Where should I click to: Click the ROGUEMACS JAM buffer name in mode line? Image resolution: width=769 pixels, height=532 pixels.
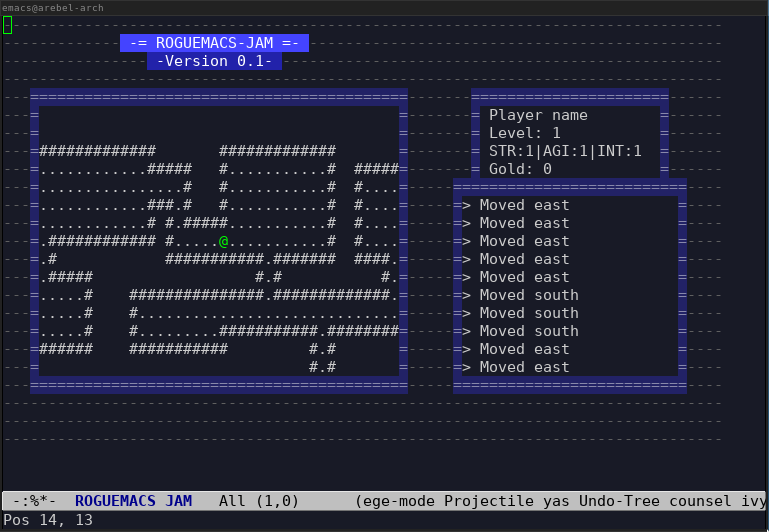tap(133, 501)
